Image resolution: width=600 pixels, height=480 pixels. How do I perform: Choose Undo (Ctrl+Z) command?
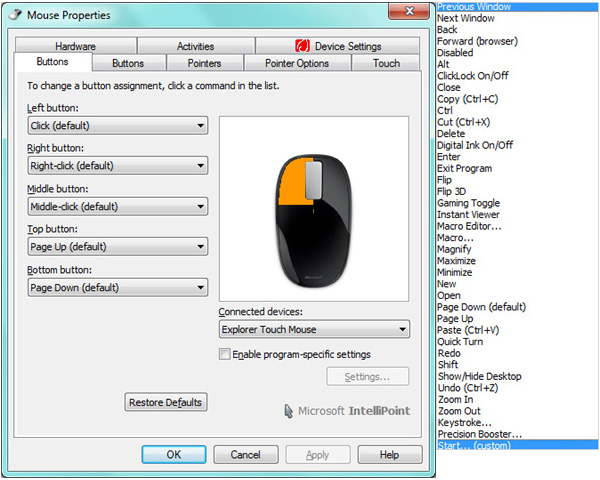point(517,388)
